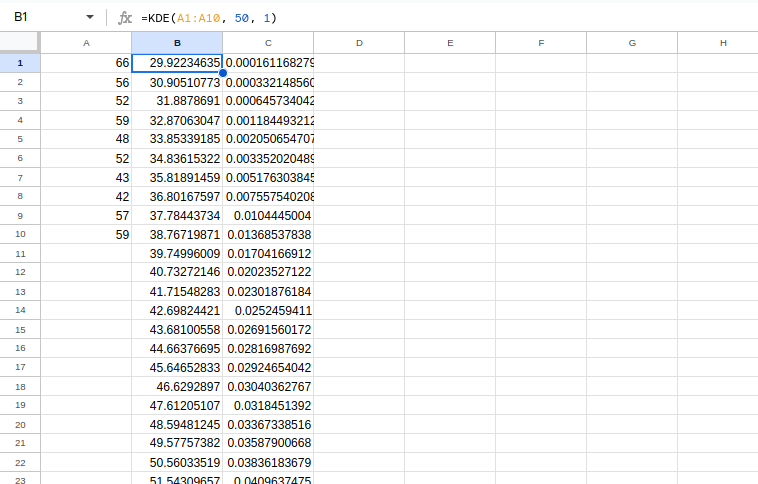The width and height of the screenshot is (758, 484).
Task: Select row 1 header
Action: [20, 63]
